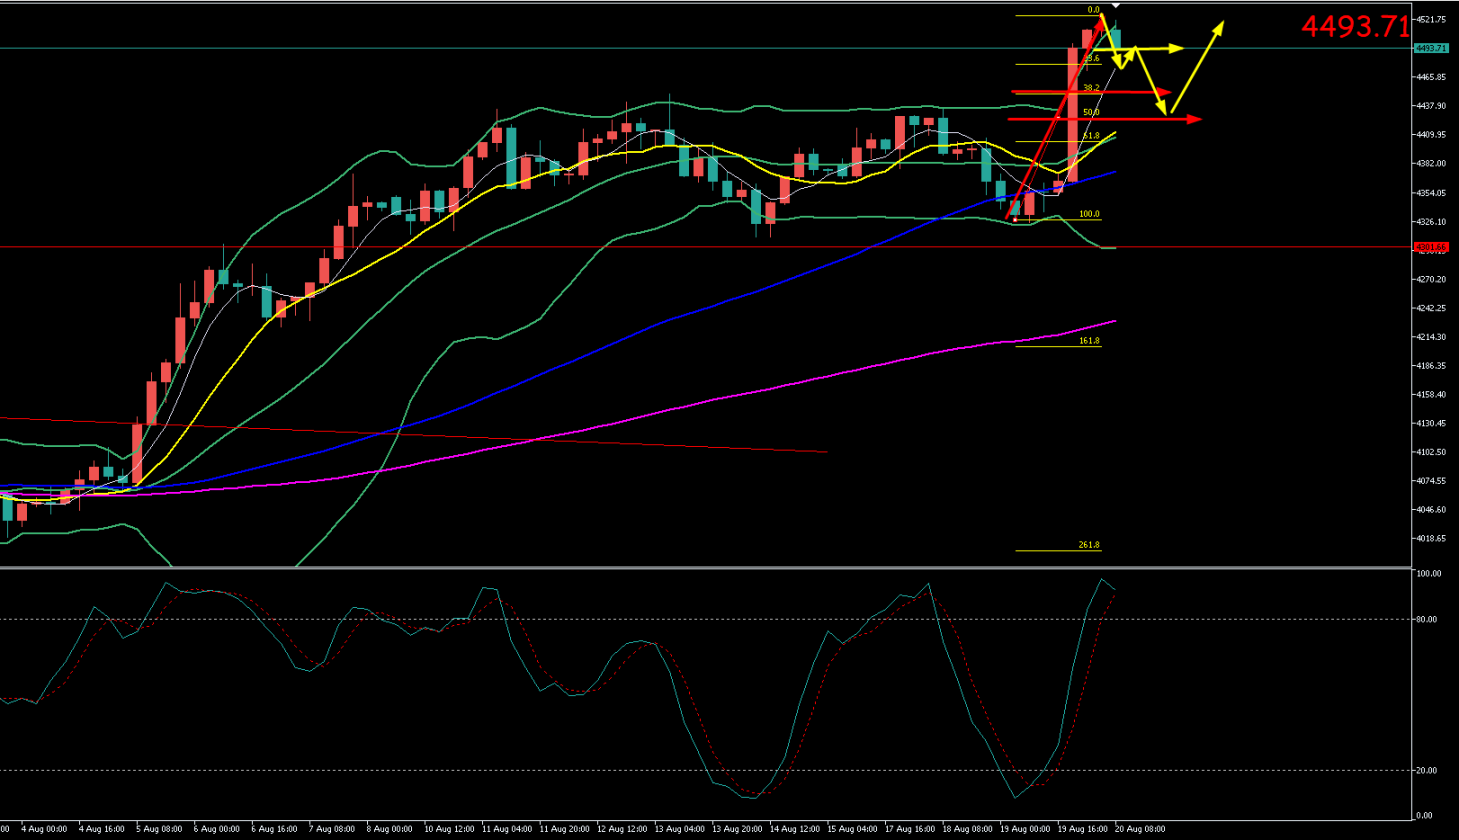This screenshot has width=1459, height=840.
Task: Click the chart shift triangle marker
Action: pyautogui.click(x=1116, y=6)
